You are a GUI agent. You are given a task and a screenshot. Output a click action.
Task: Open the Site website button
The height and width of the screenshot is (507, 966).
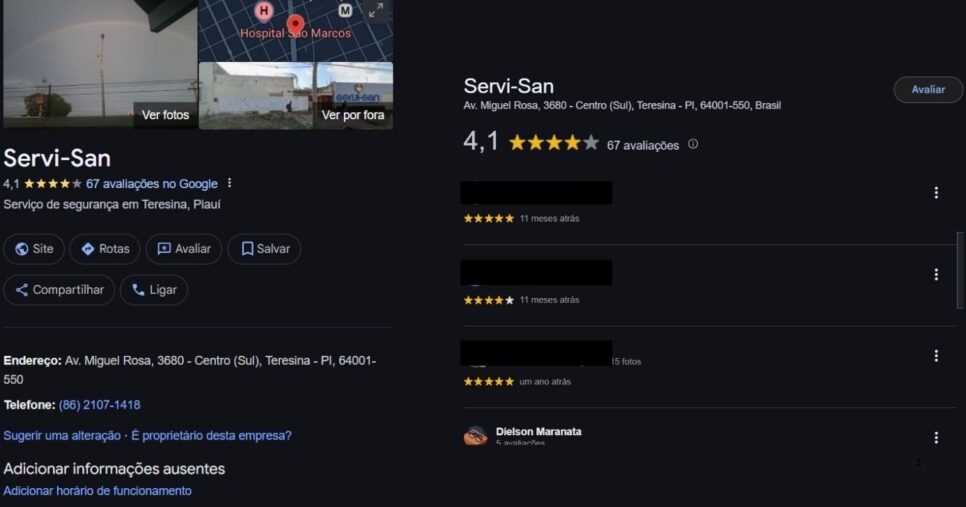34,249
